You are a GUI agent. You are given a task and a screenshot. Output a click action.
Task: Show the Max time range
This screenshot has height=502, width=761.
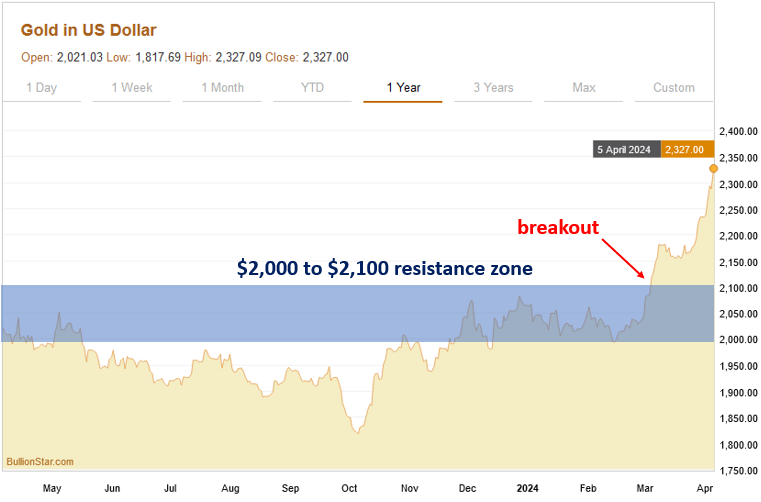(x=584, y=88)
